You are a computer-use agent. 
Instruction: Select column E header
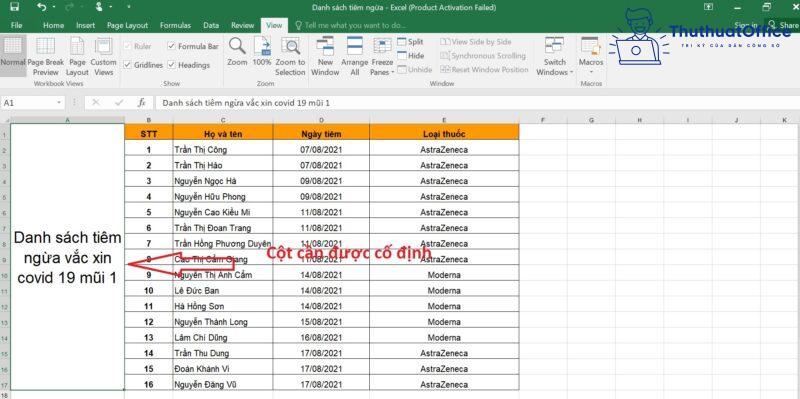[444, 120]
